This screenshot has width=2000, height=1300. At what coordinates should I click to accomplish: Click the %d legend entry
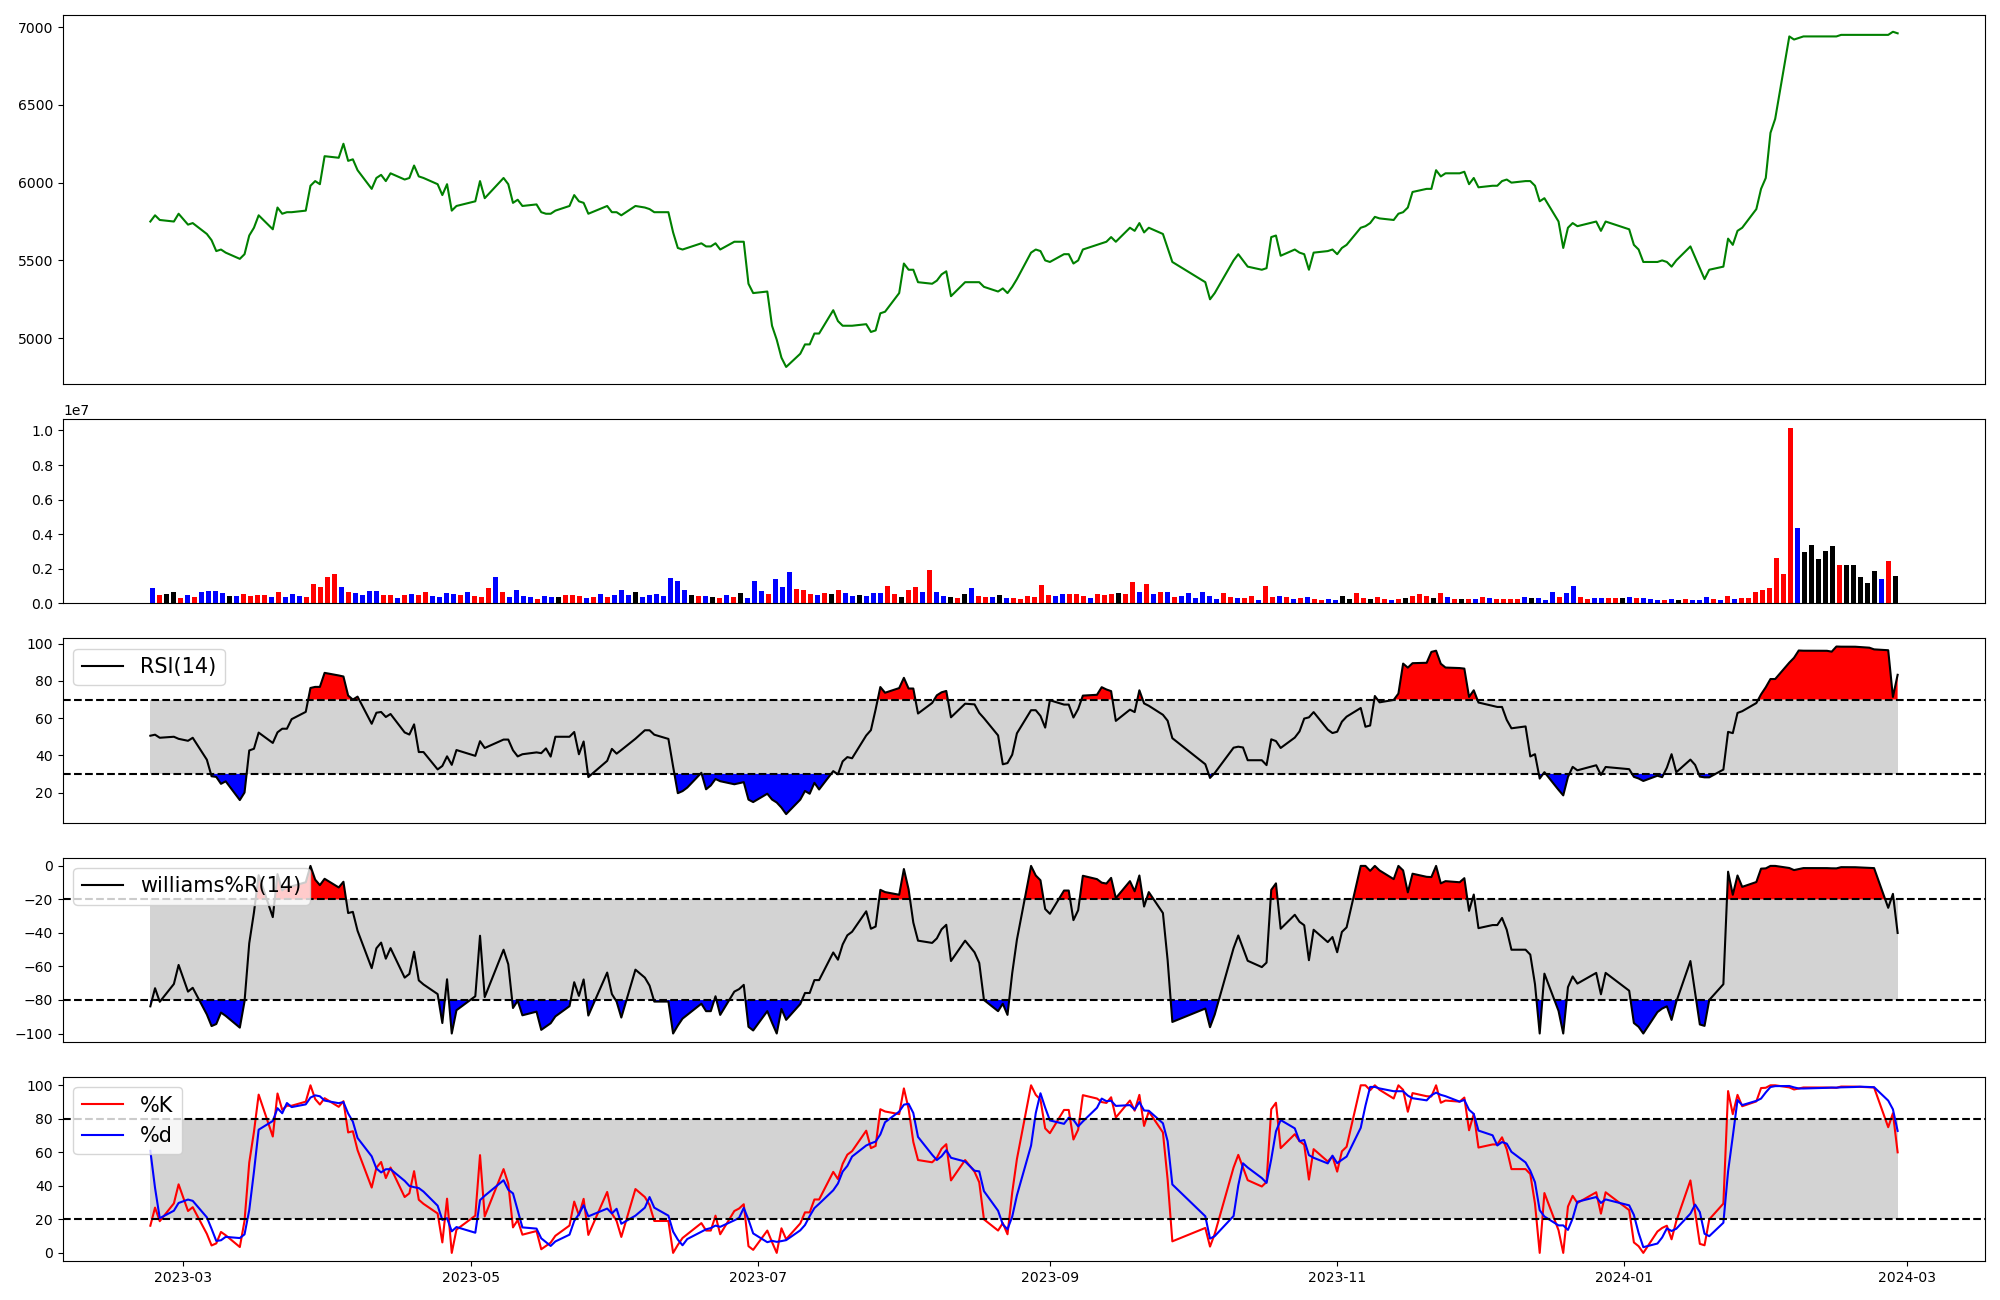coord(156,1135)
